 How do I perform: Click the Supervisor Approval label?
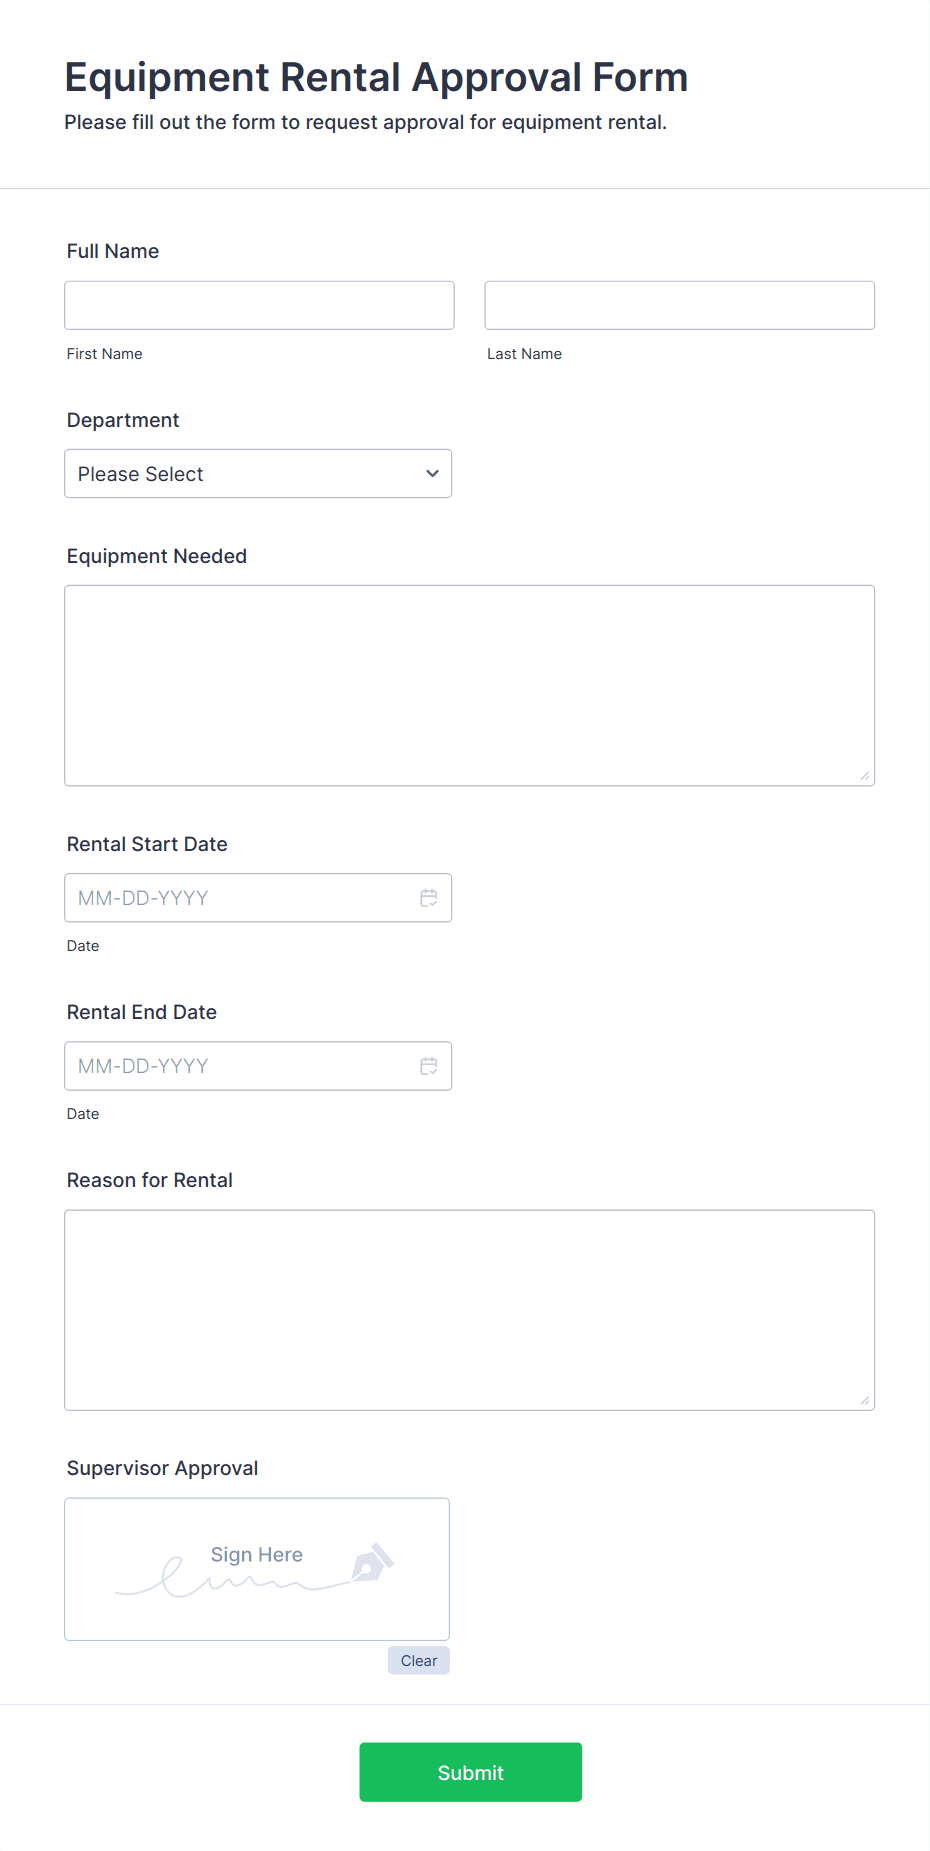click(x=162, y=1468)
